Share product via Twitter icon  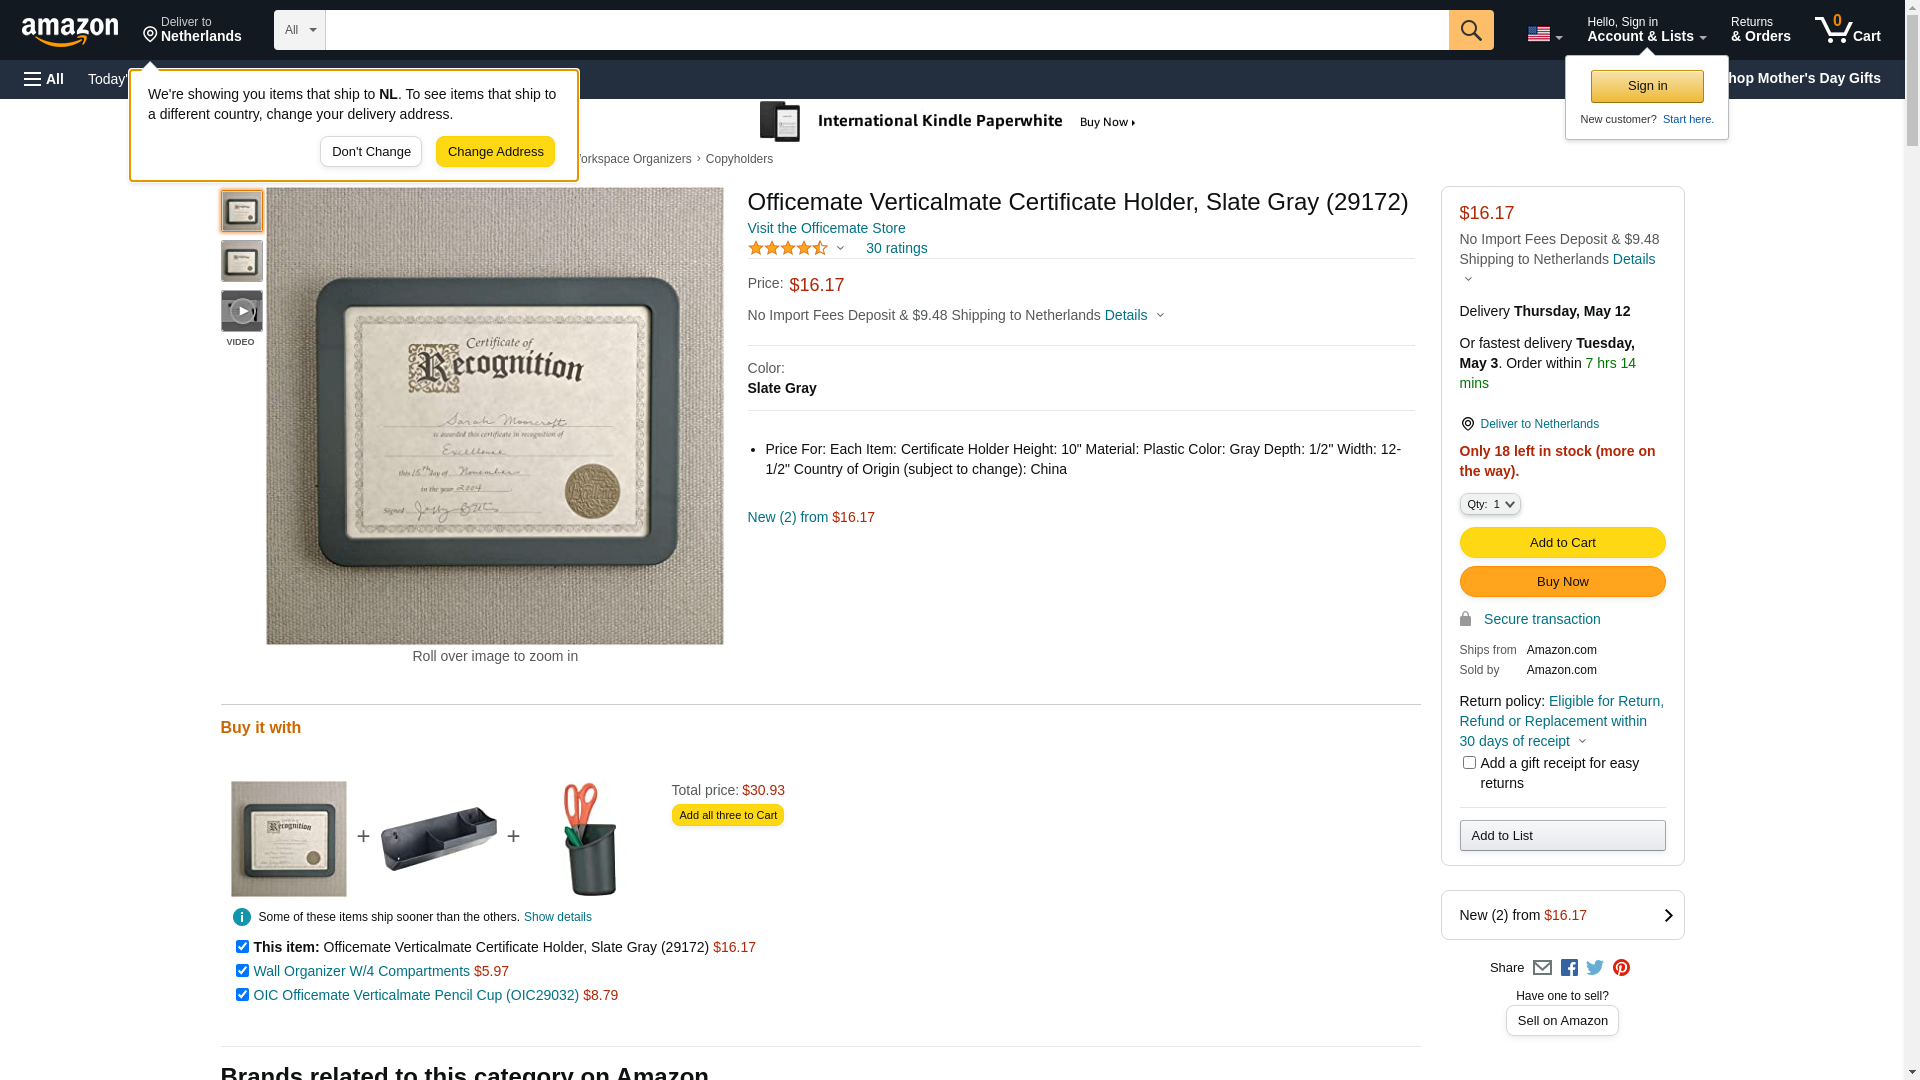click(x=1595, y=968)
